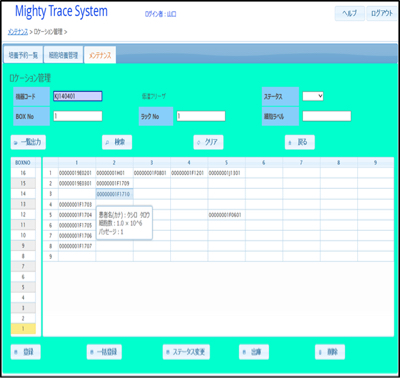The width and height of the screenshot is (400, 378).
Task: Focus the BOX No input field
Action: [x=78, y=116]
